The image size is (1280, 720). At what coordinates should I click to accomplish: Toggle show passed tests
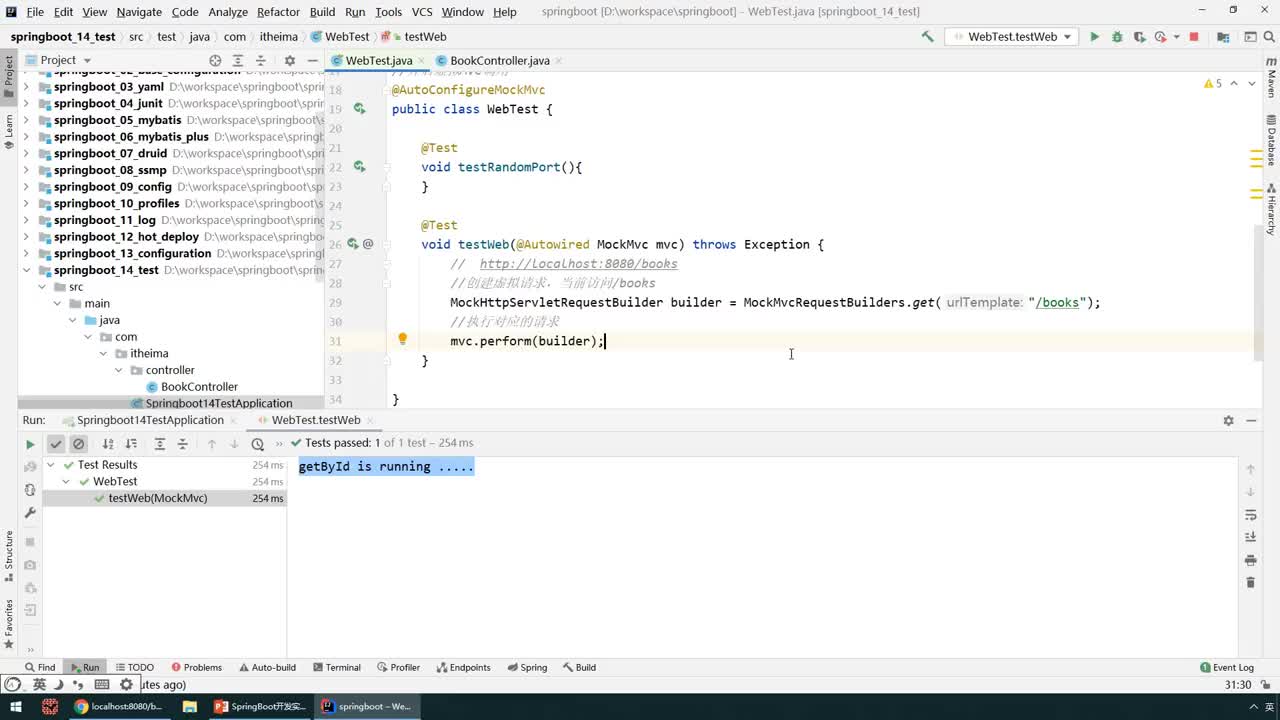point(56,444)
